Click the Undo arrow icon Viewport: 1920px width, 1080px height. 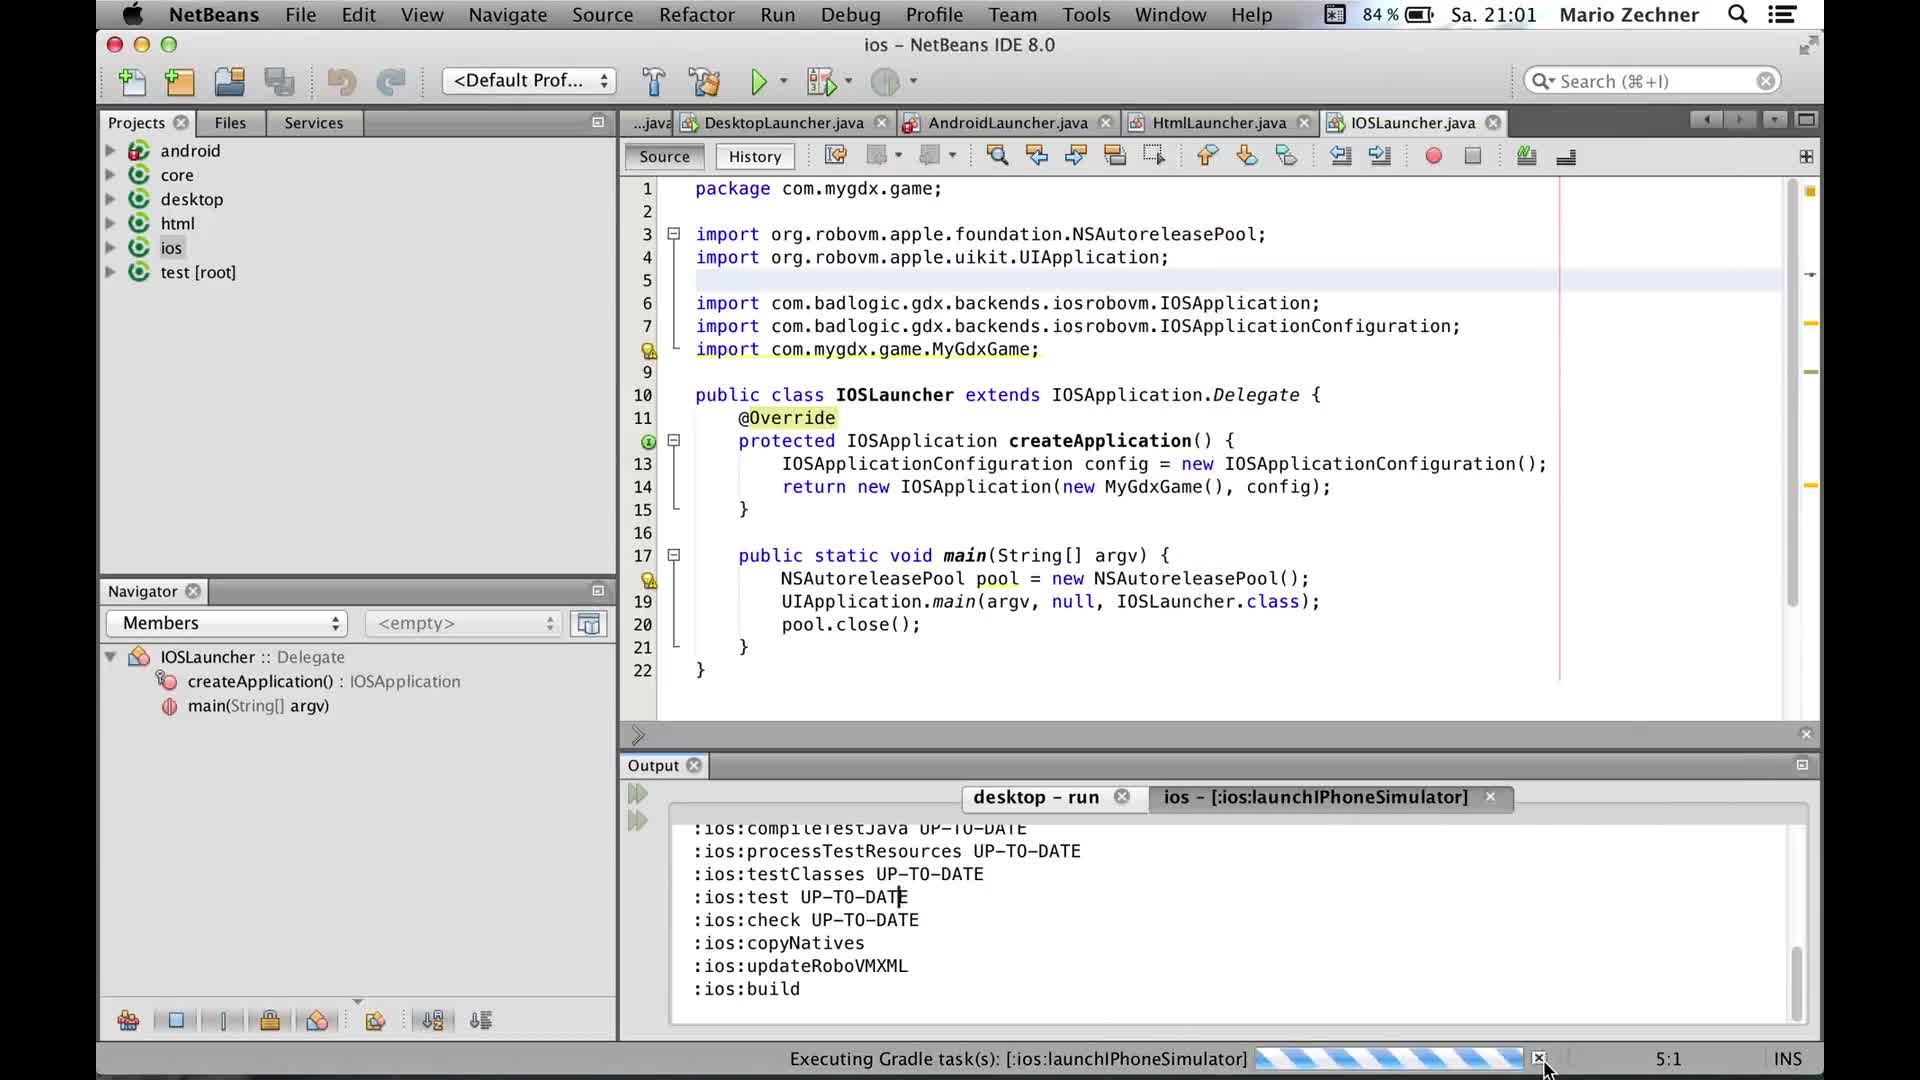point(341,81)
